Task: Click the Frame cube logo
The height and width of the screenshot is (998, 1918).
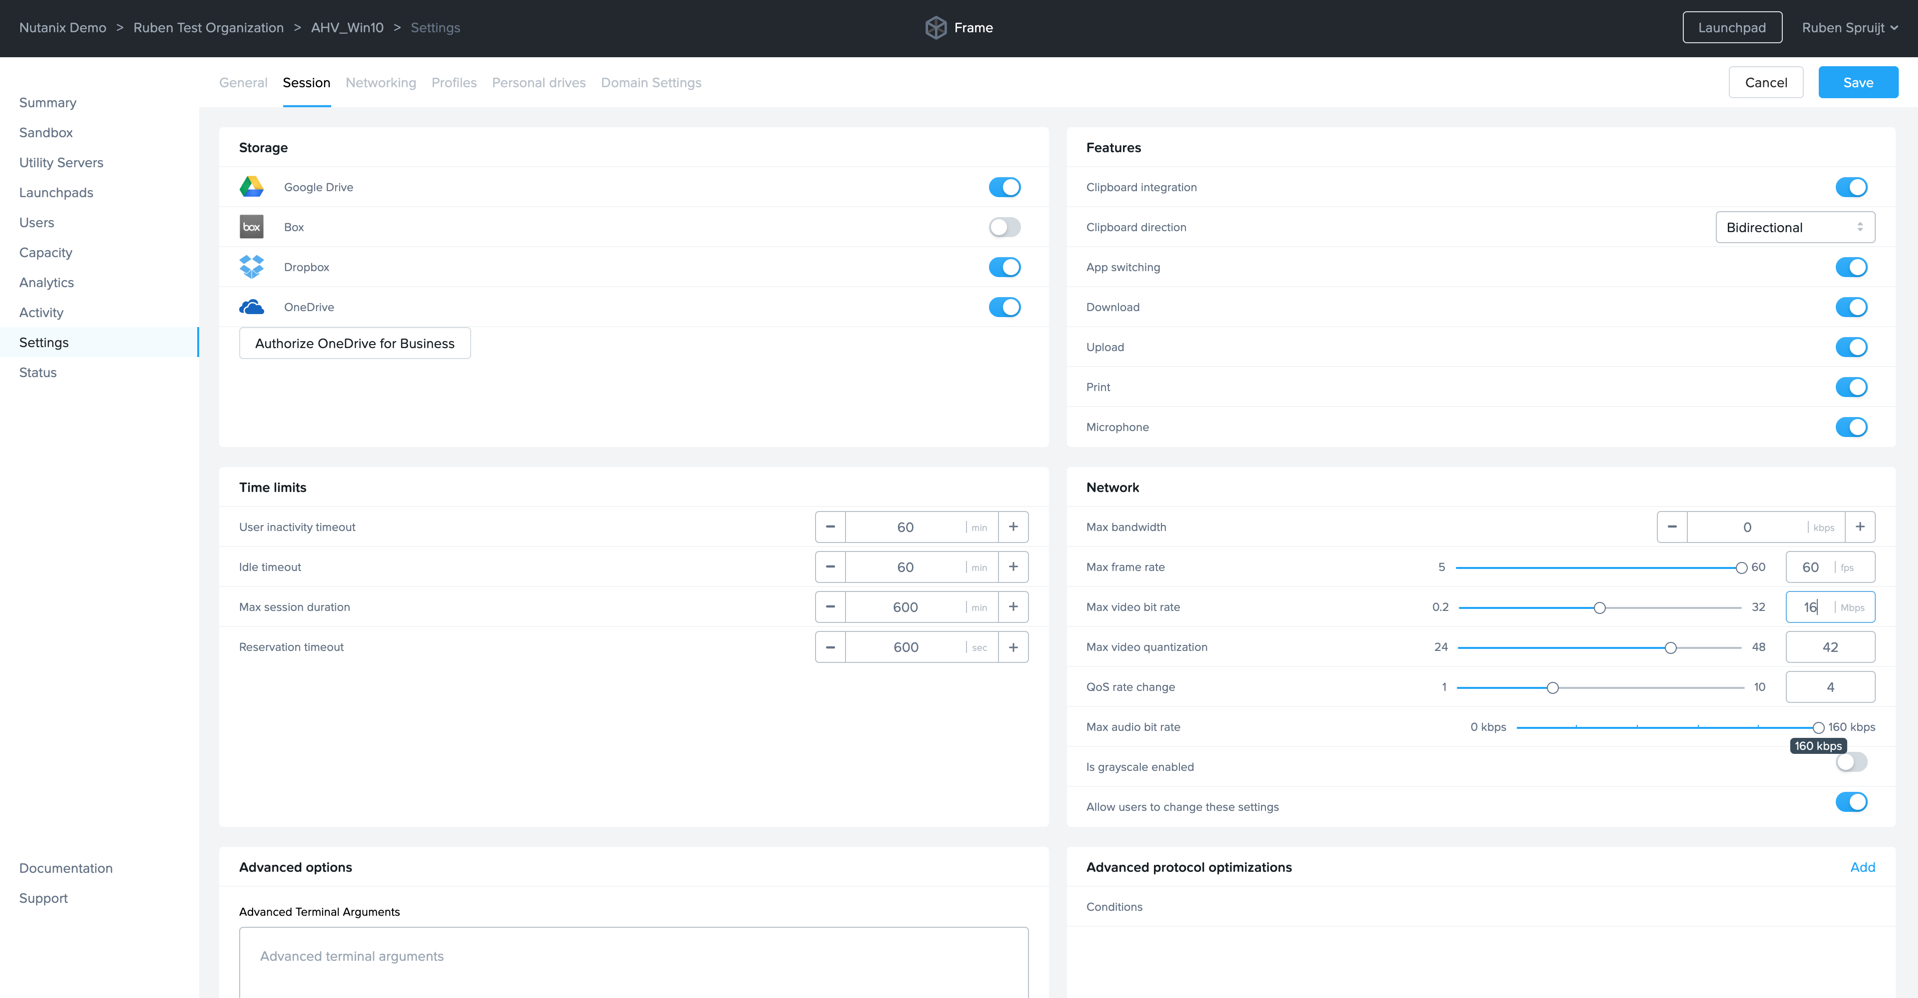Action: click(x=935, y=28)
